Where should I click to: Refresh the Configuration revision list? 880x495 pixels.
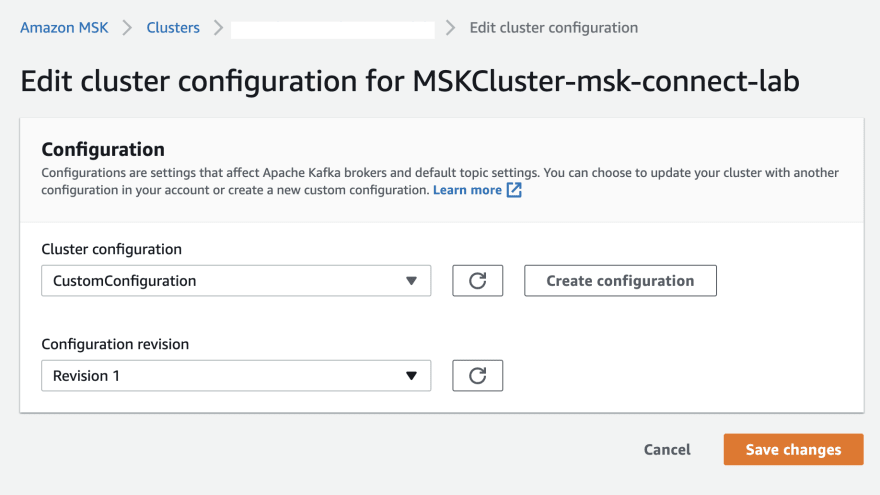click(x=477, y=376)
